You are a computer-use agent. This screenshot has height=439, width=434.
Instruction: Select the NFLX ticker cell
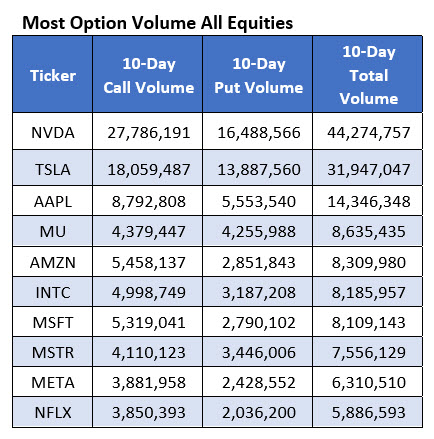click(x=53, y=412)
